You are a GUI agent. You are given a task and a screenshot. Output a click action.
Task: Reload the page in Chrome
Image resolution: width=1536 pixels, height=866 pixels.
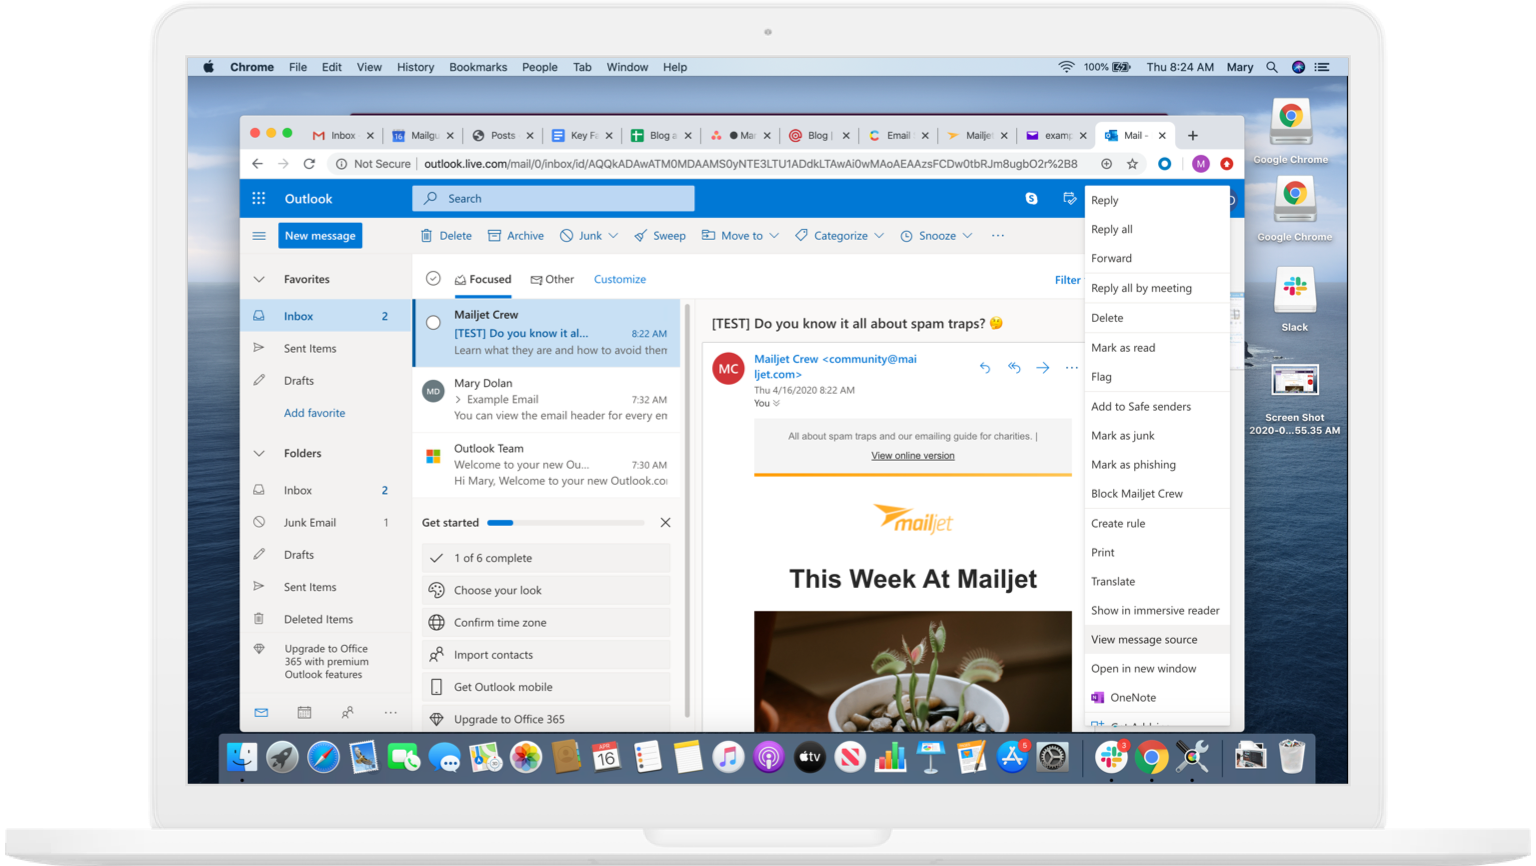coord(309,164)
